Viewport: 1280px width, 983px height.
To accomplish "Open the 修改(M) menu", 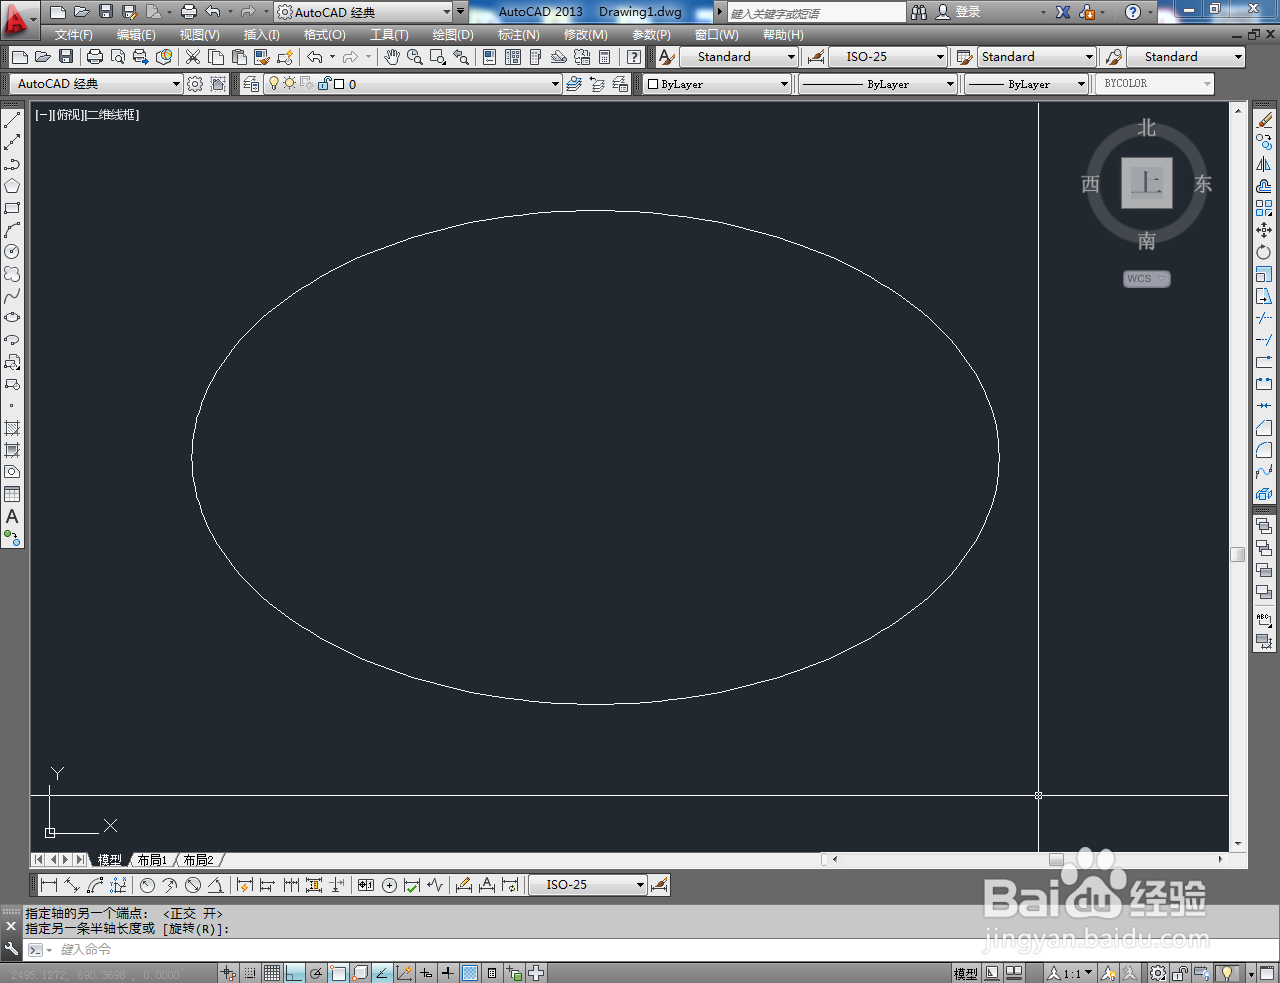I will tap(585, 35).
